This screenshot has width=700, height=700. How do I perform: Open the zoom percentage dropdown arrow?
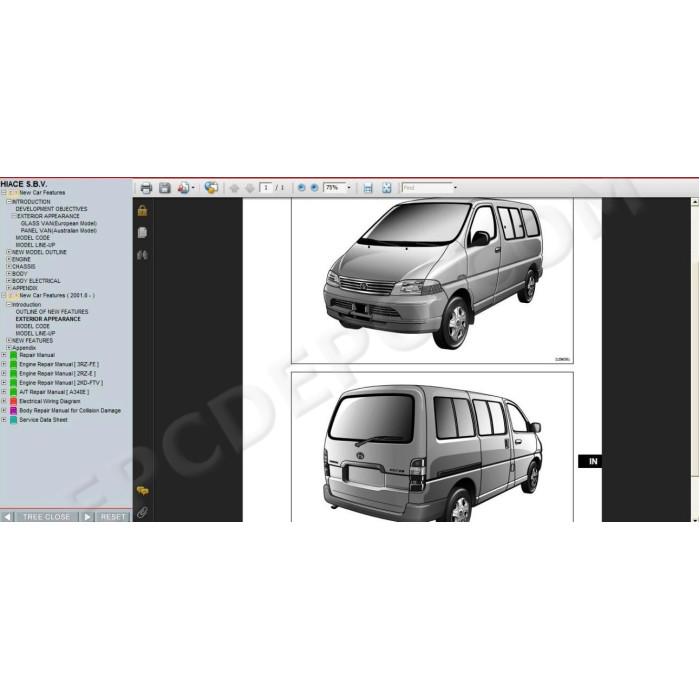coord(349,188)
